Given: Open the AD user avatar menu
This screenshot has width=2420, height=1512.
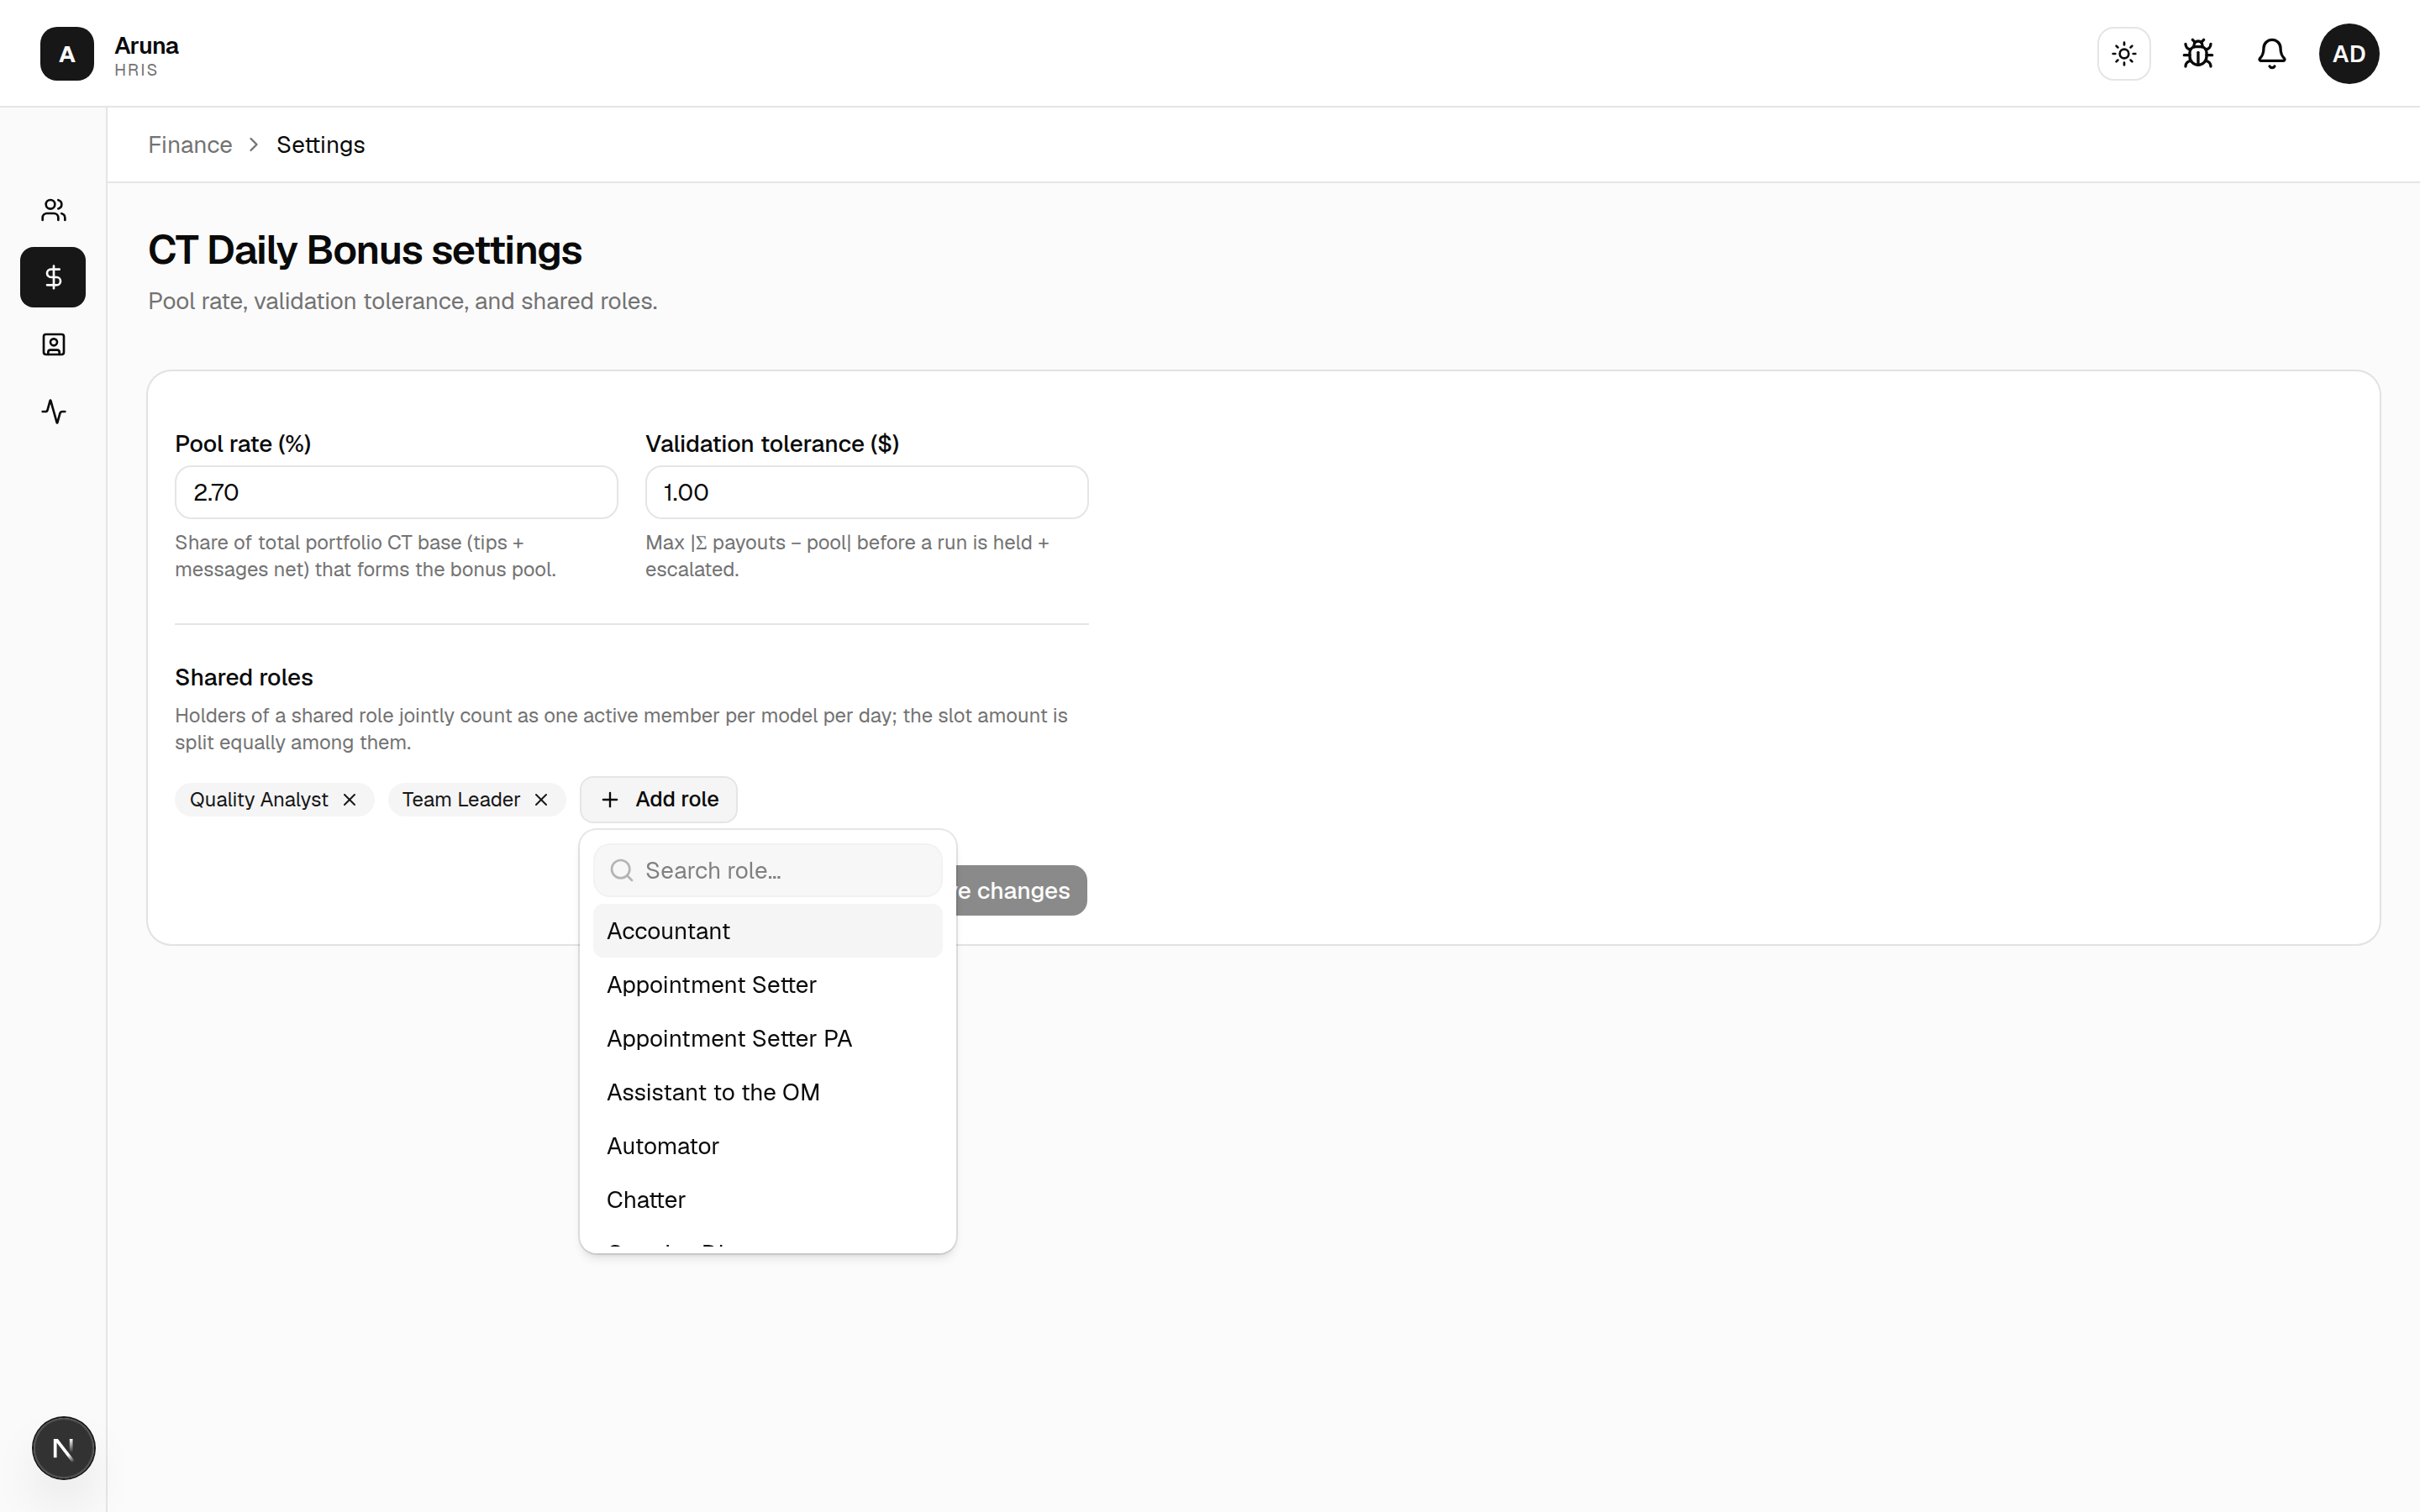Looking at the screenshot, I should (2349, 54).
